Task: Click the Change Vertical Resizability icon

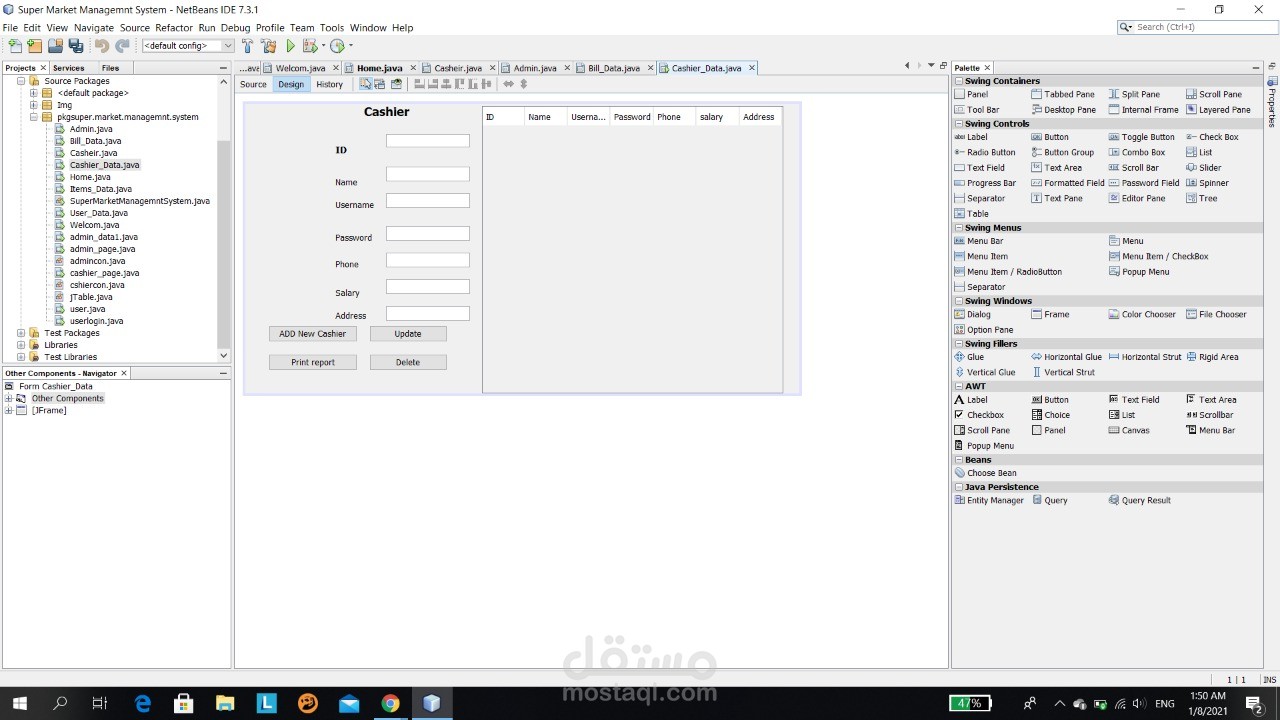Action: coord(523,84)
